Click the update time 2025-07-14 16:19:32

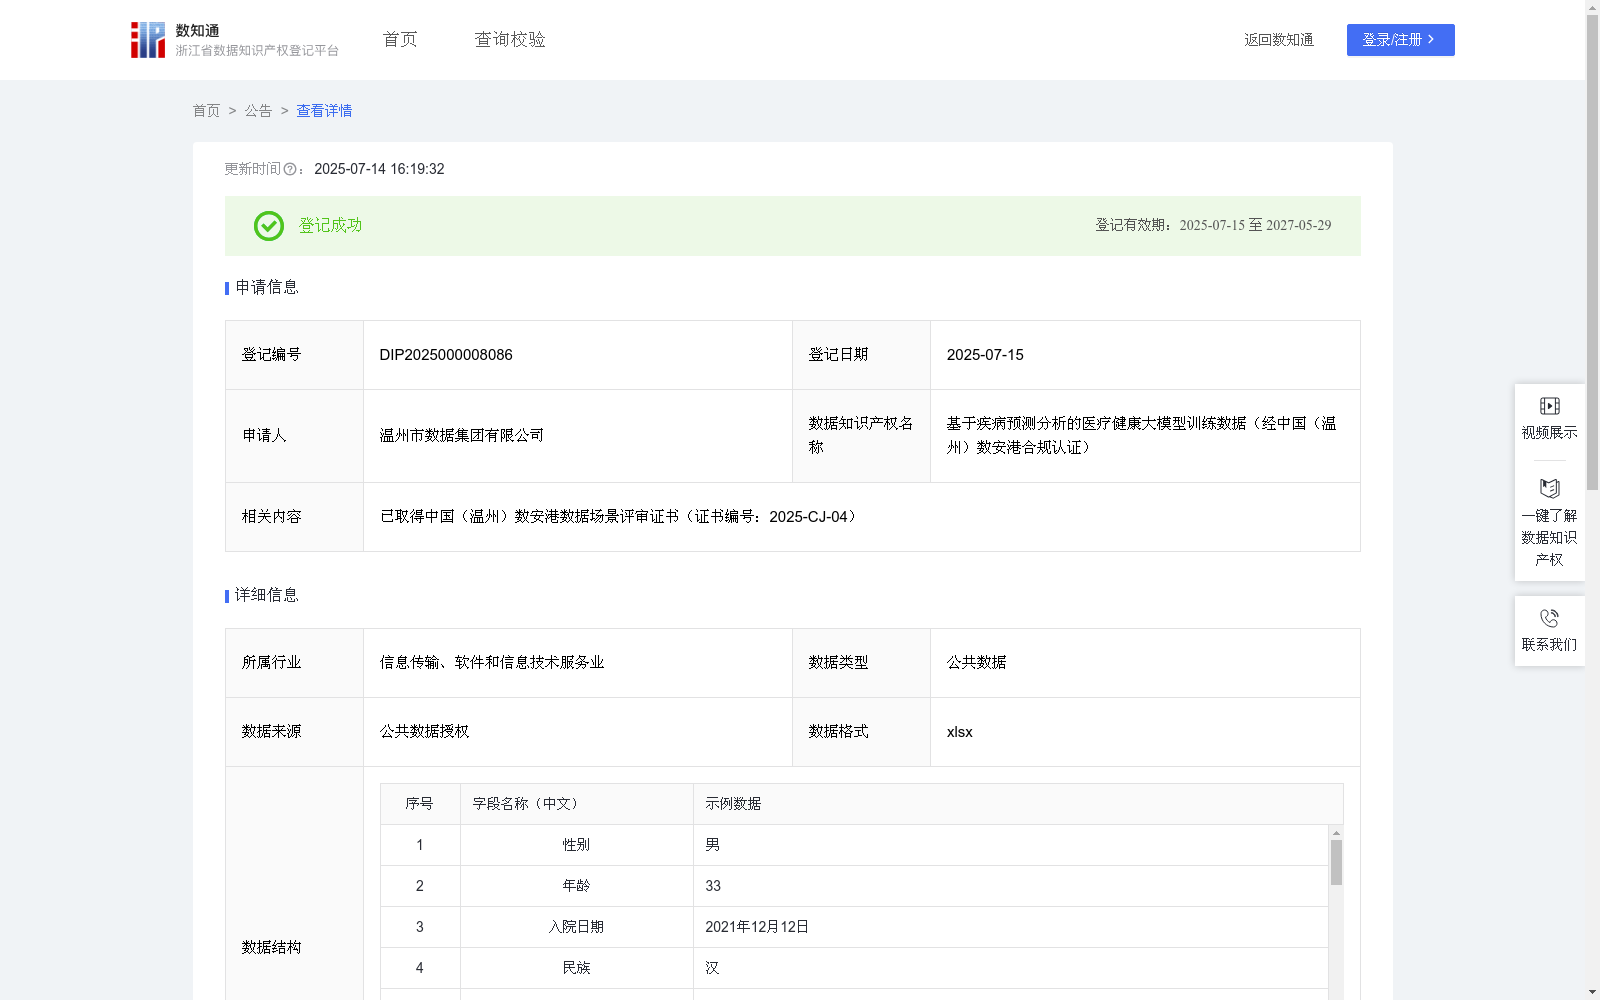coord(379,170)
